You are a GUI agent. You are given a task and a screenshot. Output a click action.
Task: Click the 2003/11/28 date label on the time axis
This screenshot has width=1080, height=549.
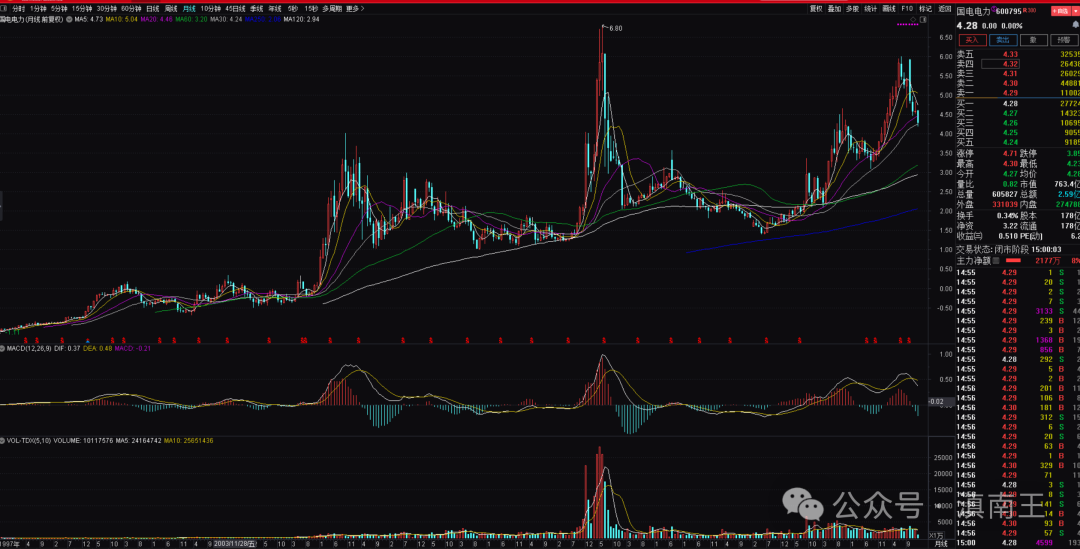point(235,543)
